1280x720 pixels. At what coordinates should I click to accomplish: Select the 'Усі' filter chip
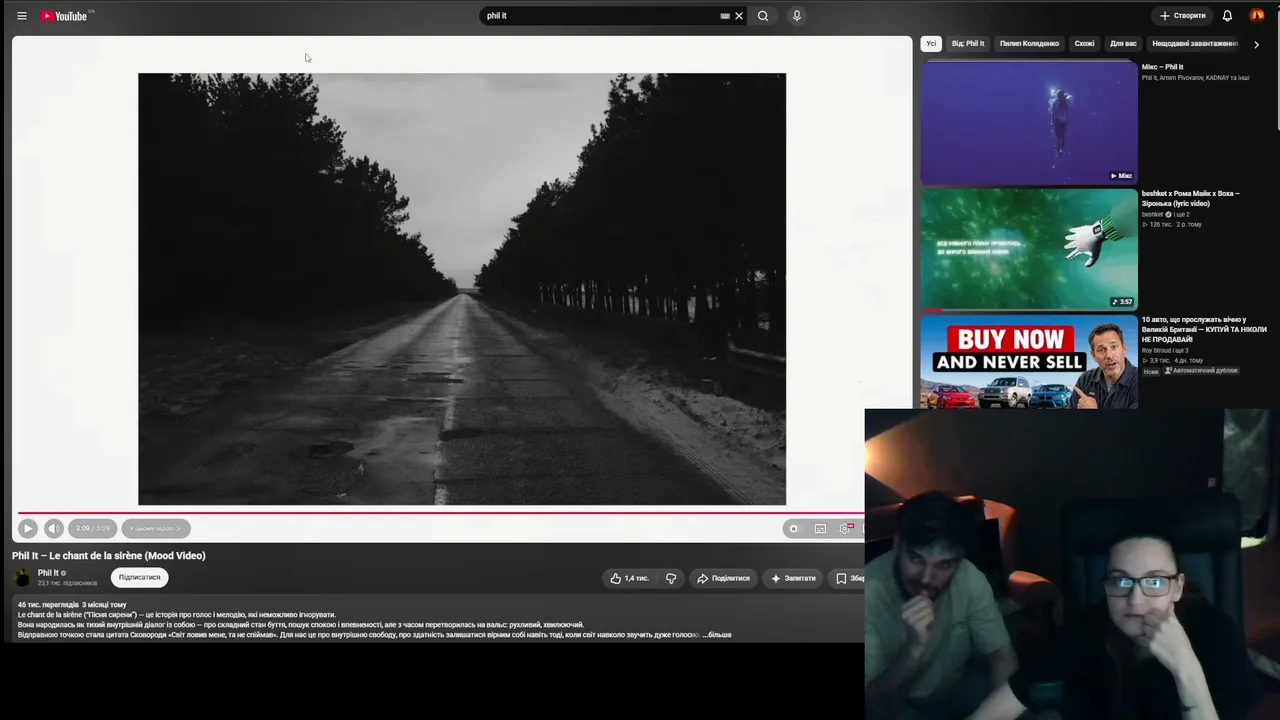click(x=931, y=44)
